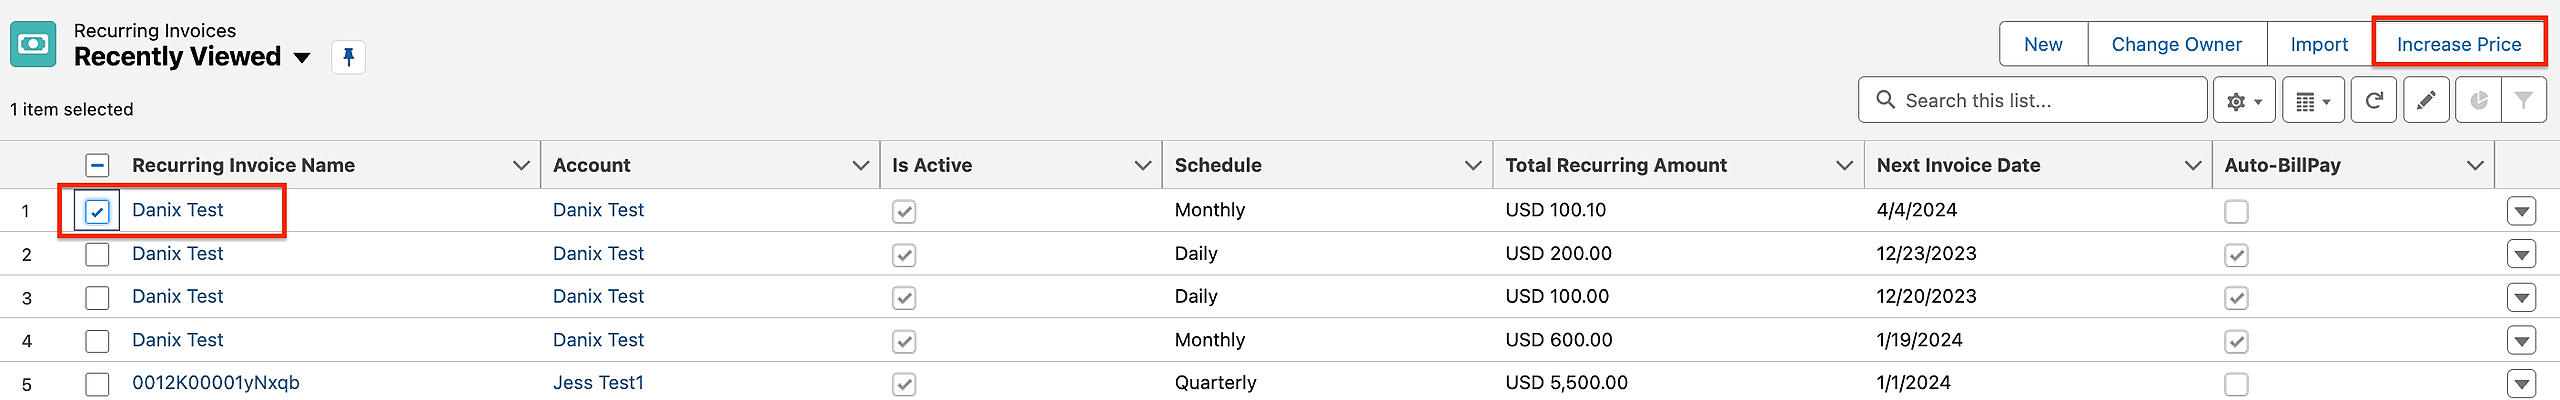Open the 0012K00001yNxqb invoice link
This screenshot has width=2560, height=400.
point(216,383)
